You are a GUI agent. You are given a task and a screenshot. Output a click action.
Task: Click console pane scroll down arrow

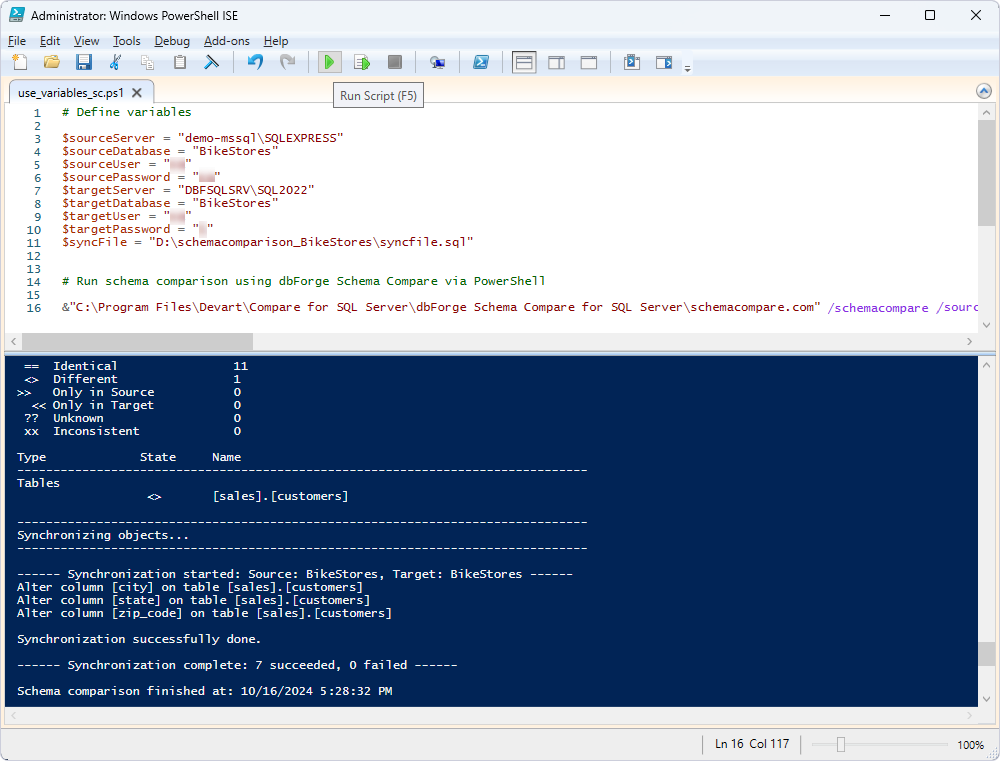(987, 699)
